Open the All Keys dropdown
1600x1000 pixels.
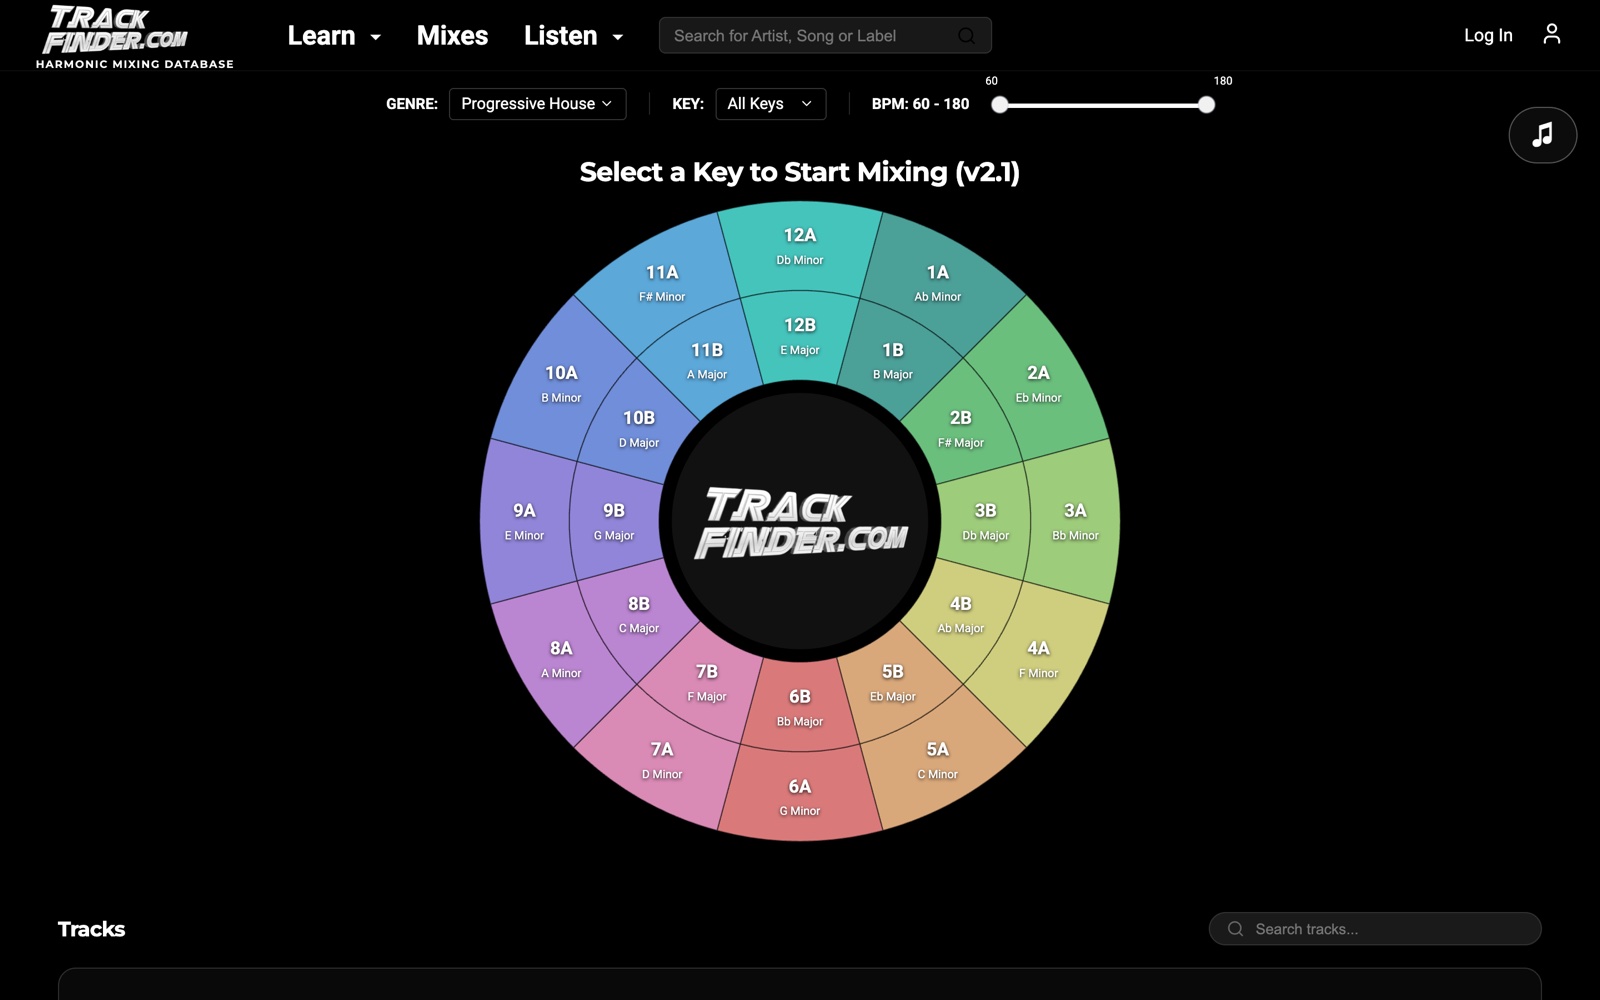point(770,104)
